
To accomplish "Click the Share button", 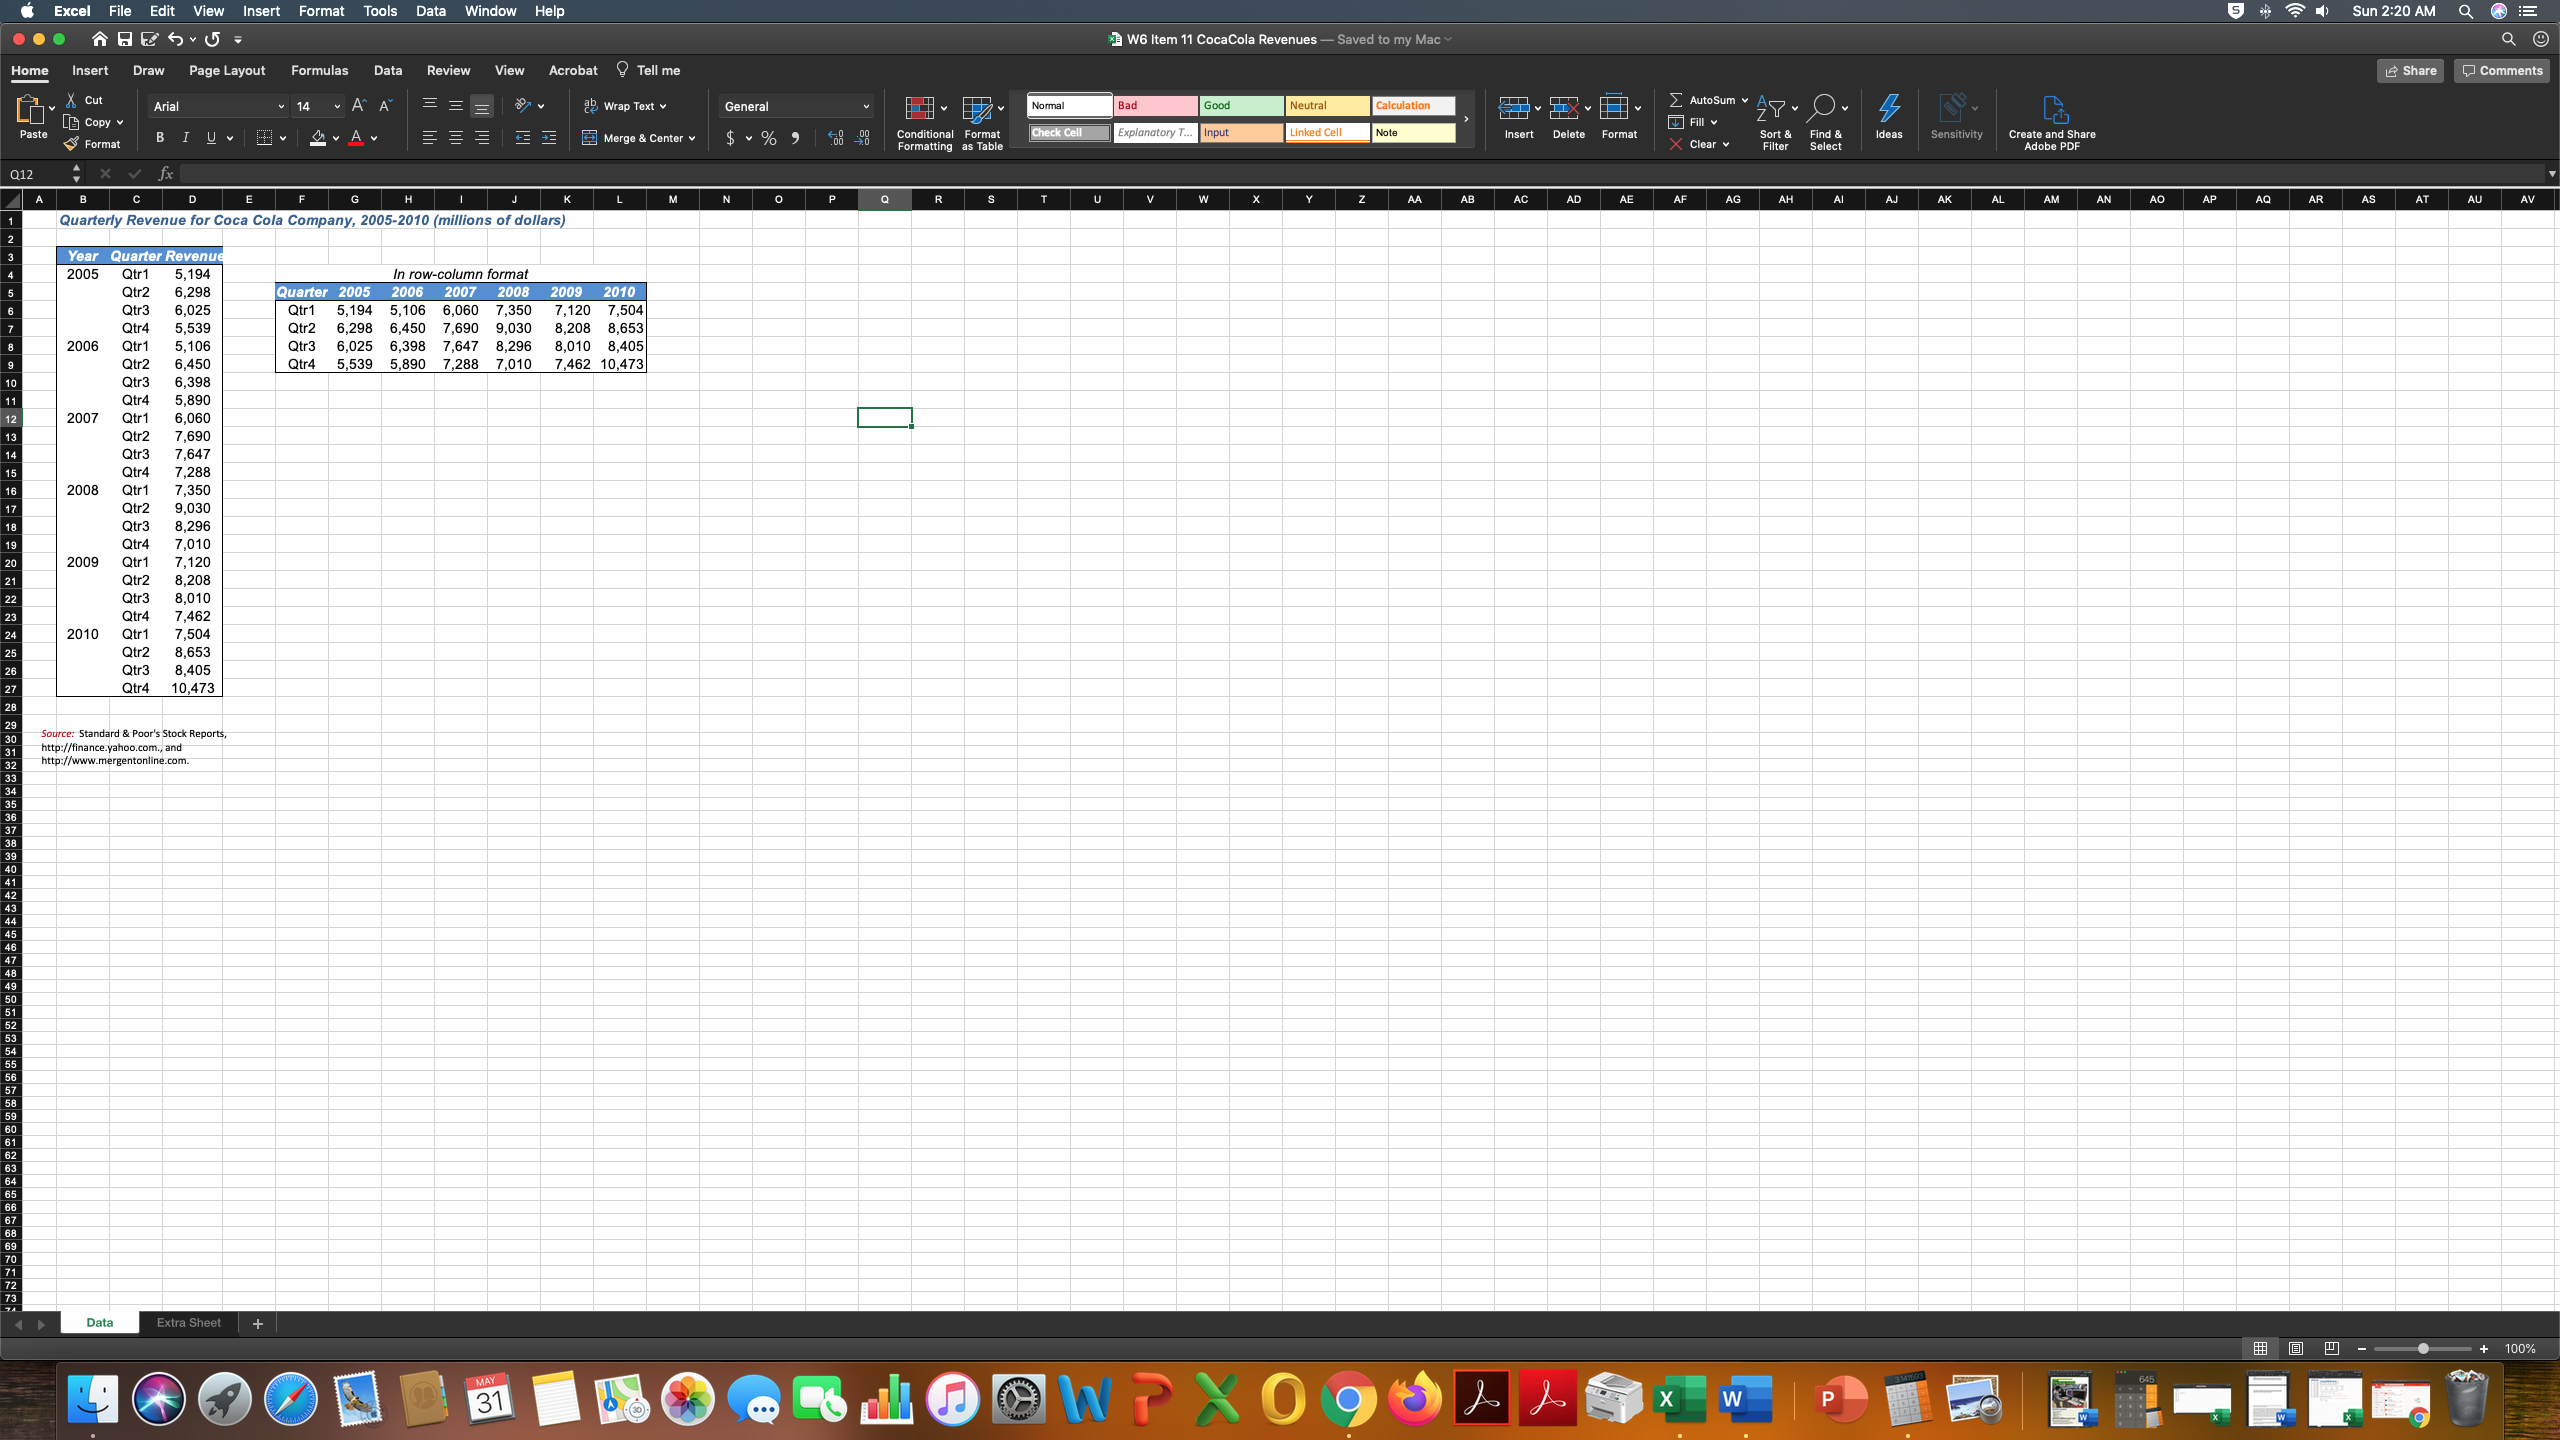I will click(2410, 71).
